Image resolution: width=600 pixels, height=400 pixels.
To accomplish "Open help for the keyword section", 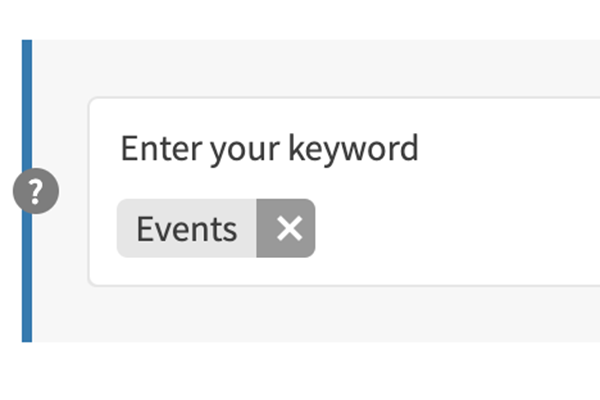I will tap(35, 190).
